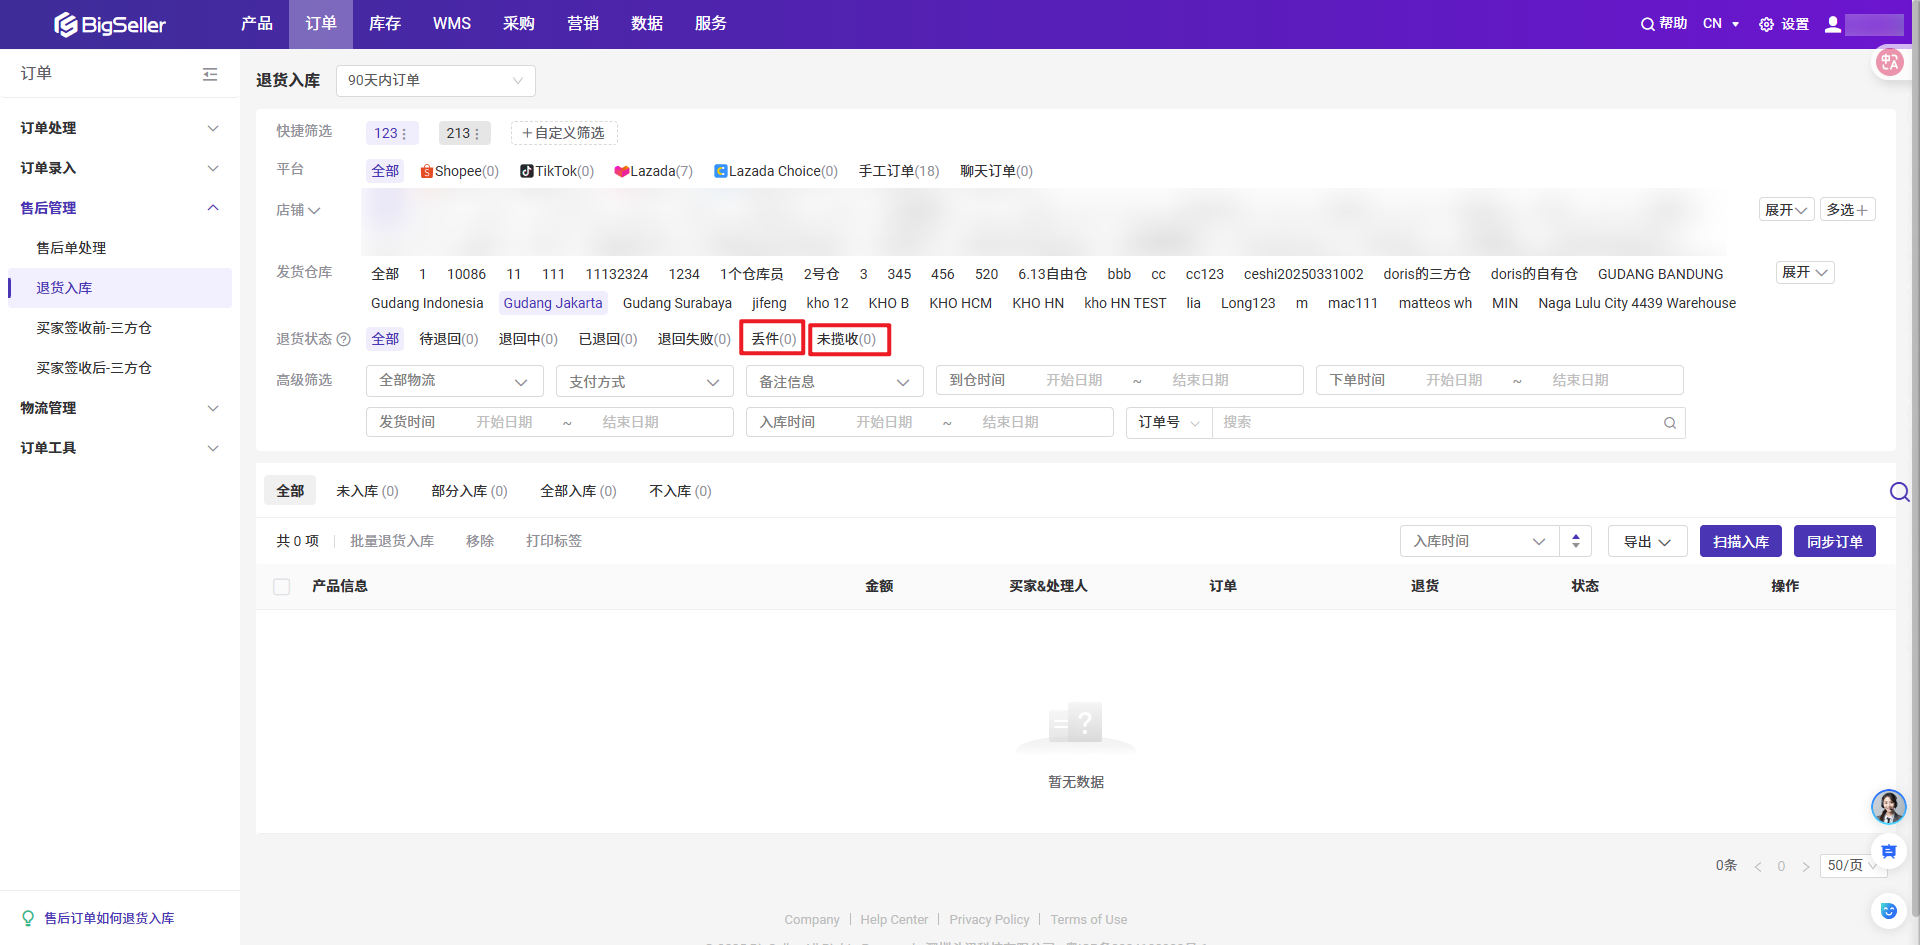1920x945 pixels.
Task: Click the search magnifier in order search box
Action: pos(1669,423)
